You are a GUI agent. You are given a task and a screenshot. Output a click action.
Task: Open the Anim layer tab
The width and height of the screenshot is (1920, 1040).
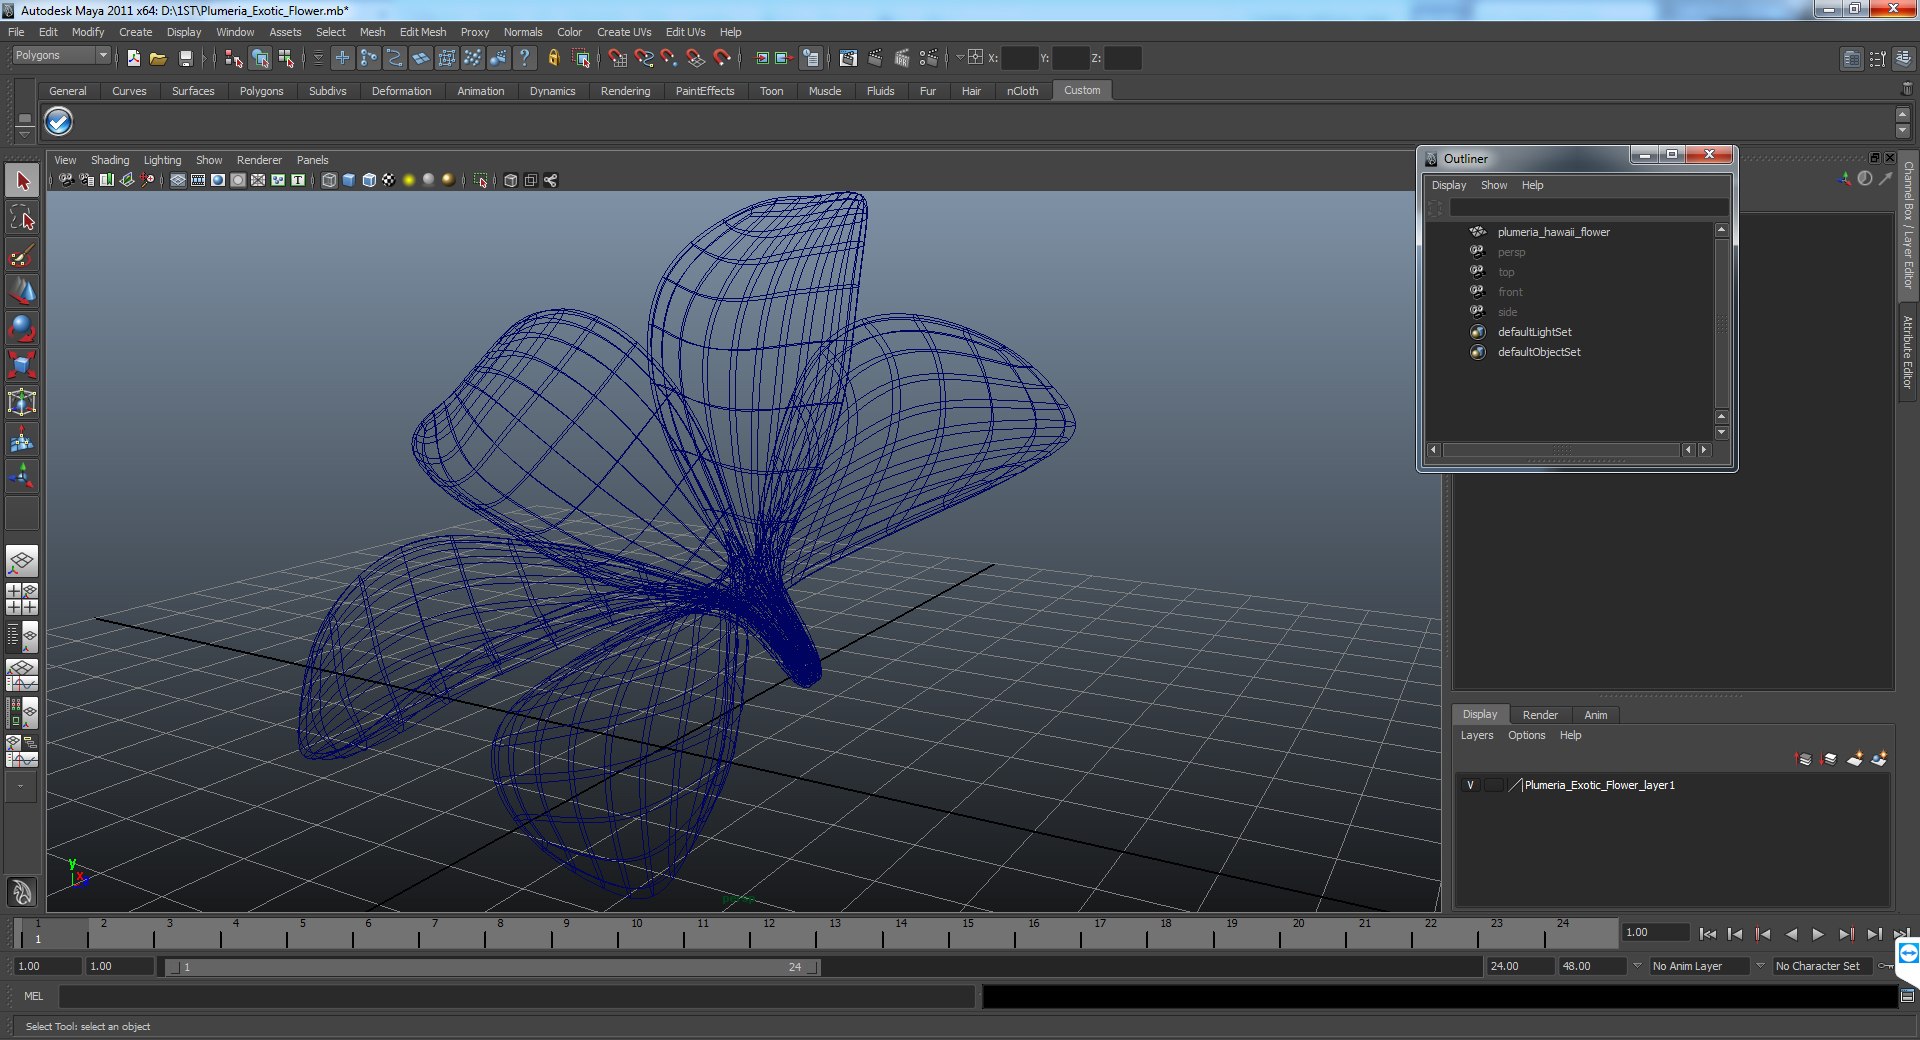[1596, 715]
